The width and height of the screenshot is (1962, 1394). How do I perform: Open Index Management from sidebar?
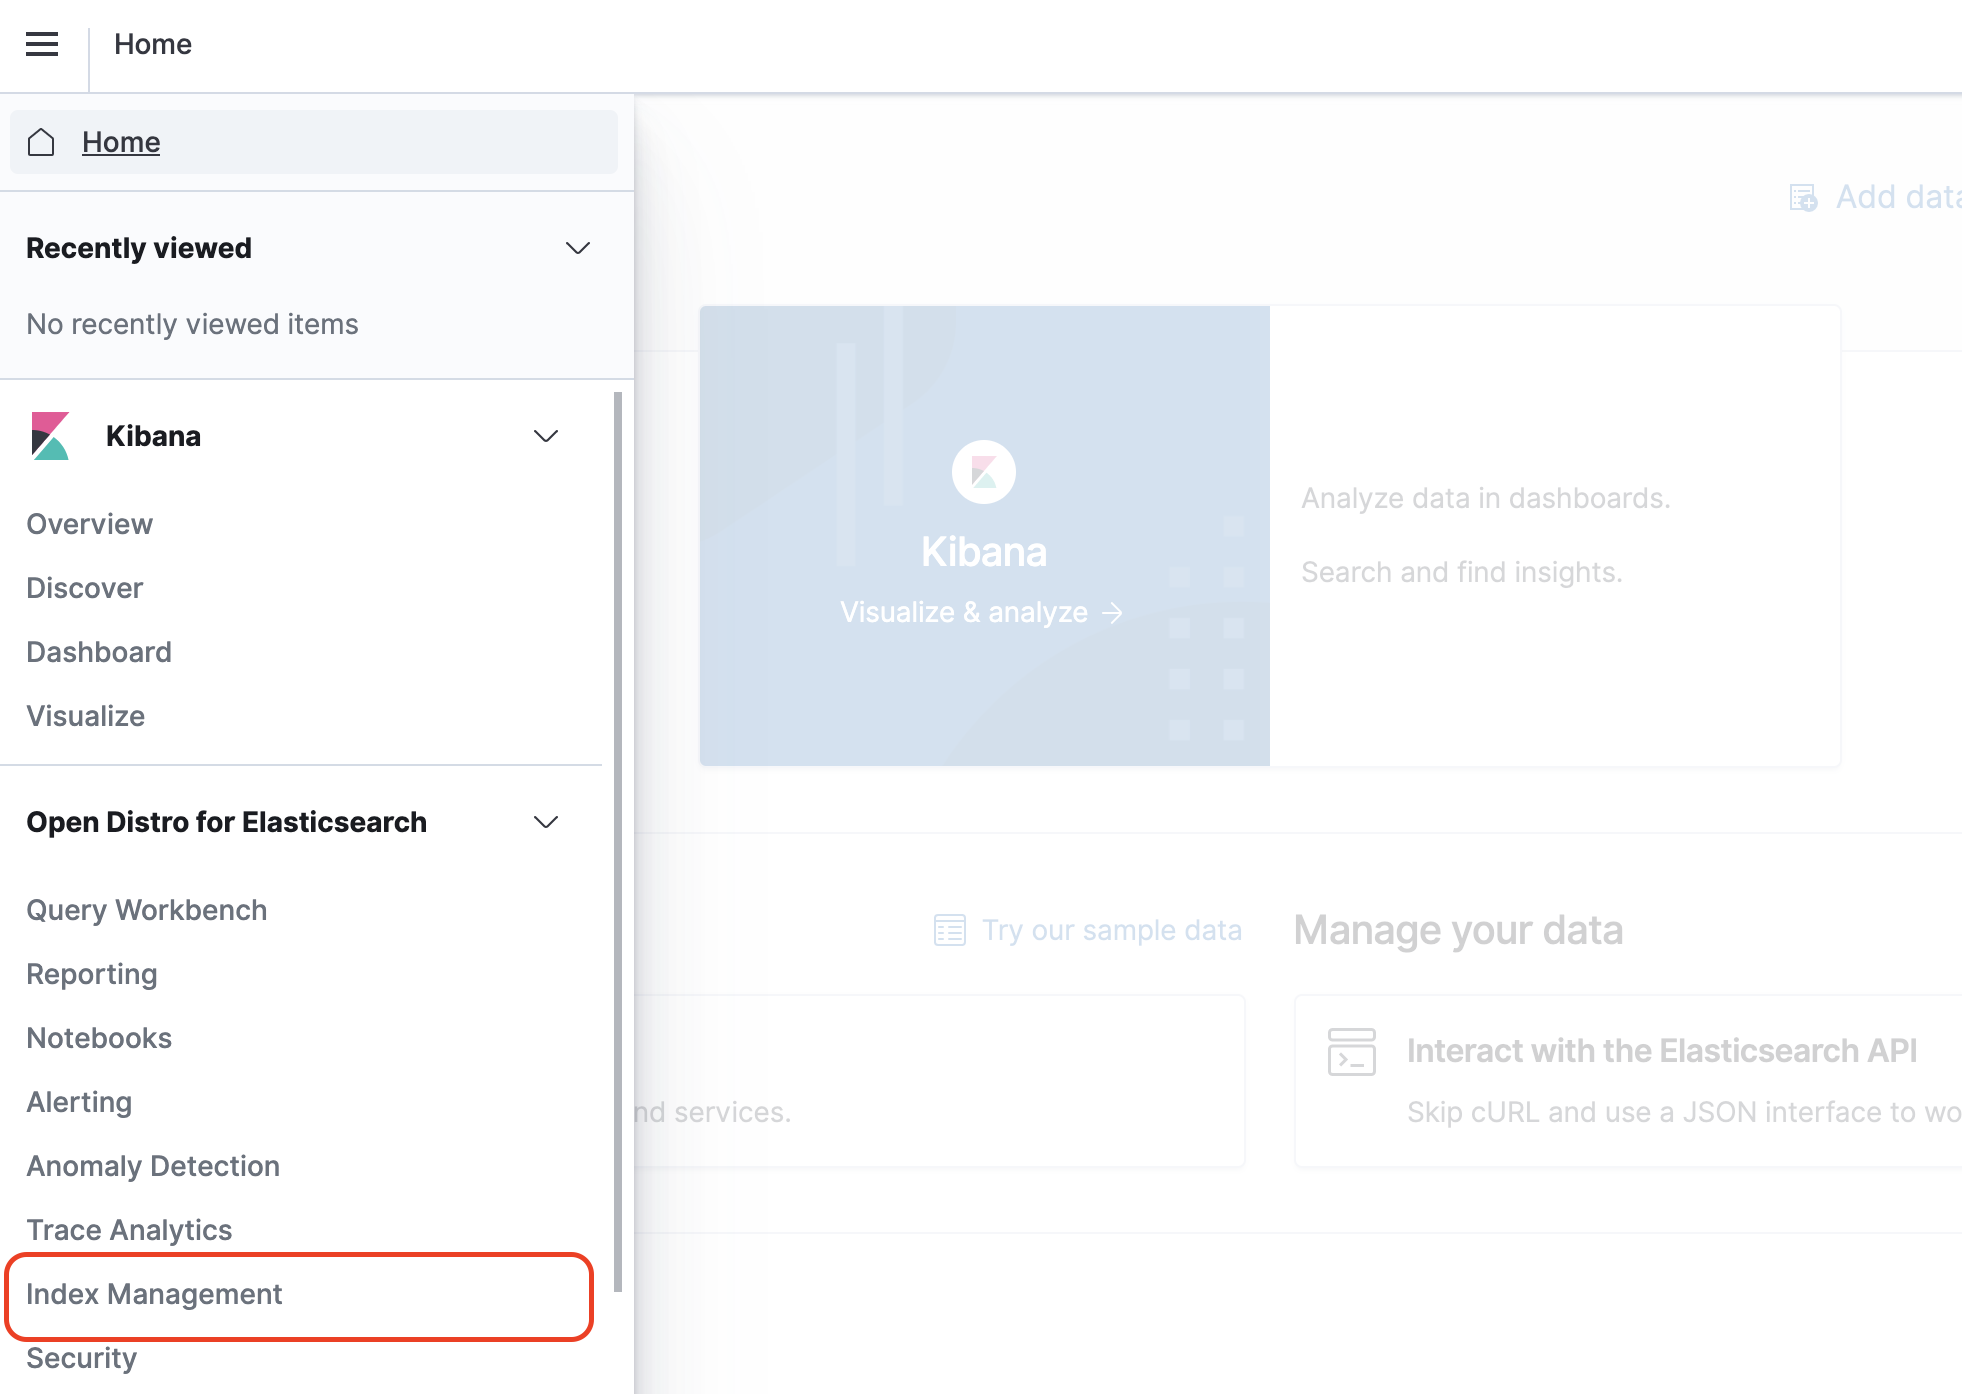(x=154, y=1294)
